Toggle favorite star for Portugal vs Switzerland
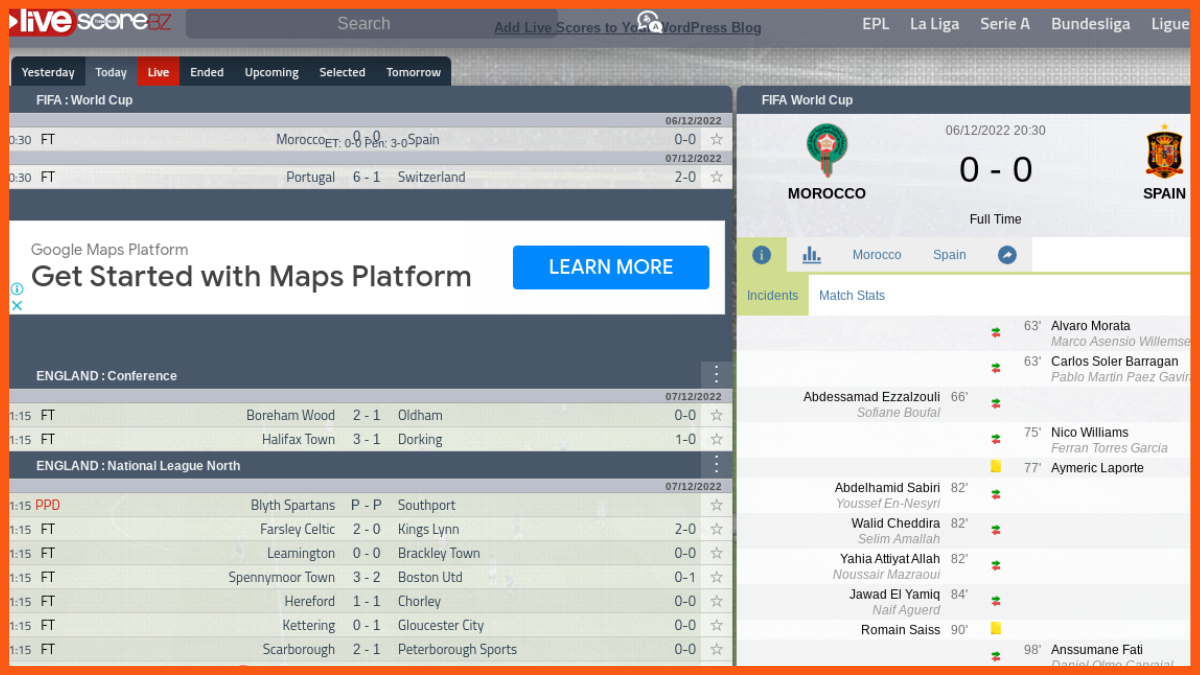Viewport: 1200px width, 675px height. 716,177
